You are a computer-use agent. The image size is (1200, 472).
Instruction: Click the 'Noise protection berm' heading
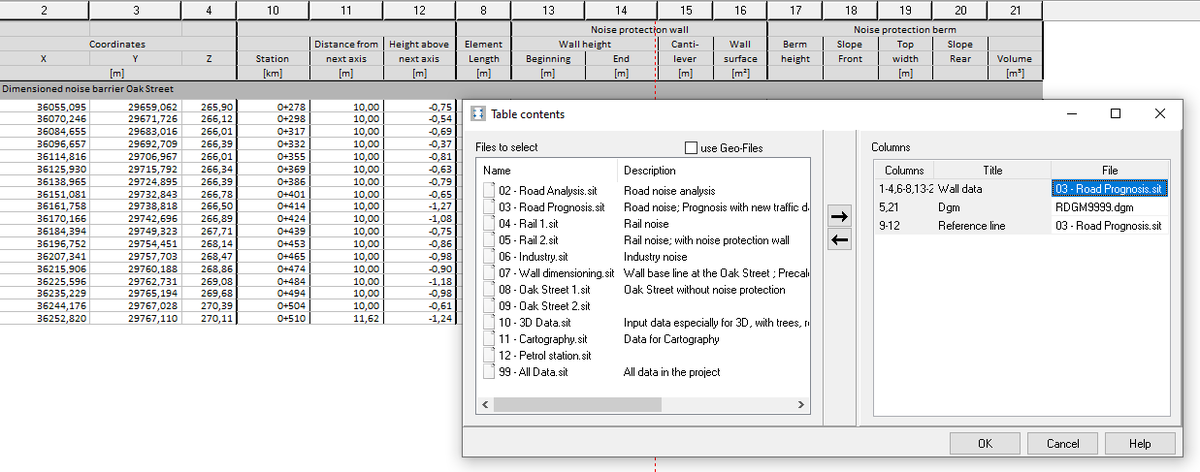(x=906, y=30)
